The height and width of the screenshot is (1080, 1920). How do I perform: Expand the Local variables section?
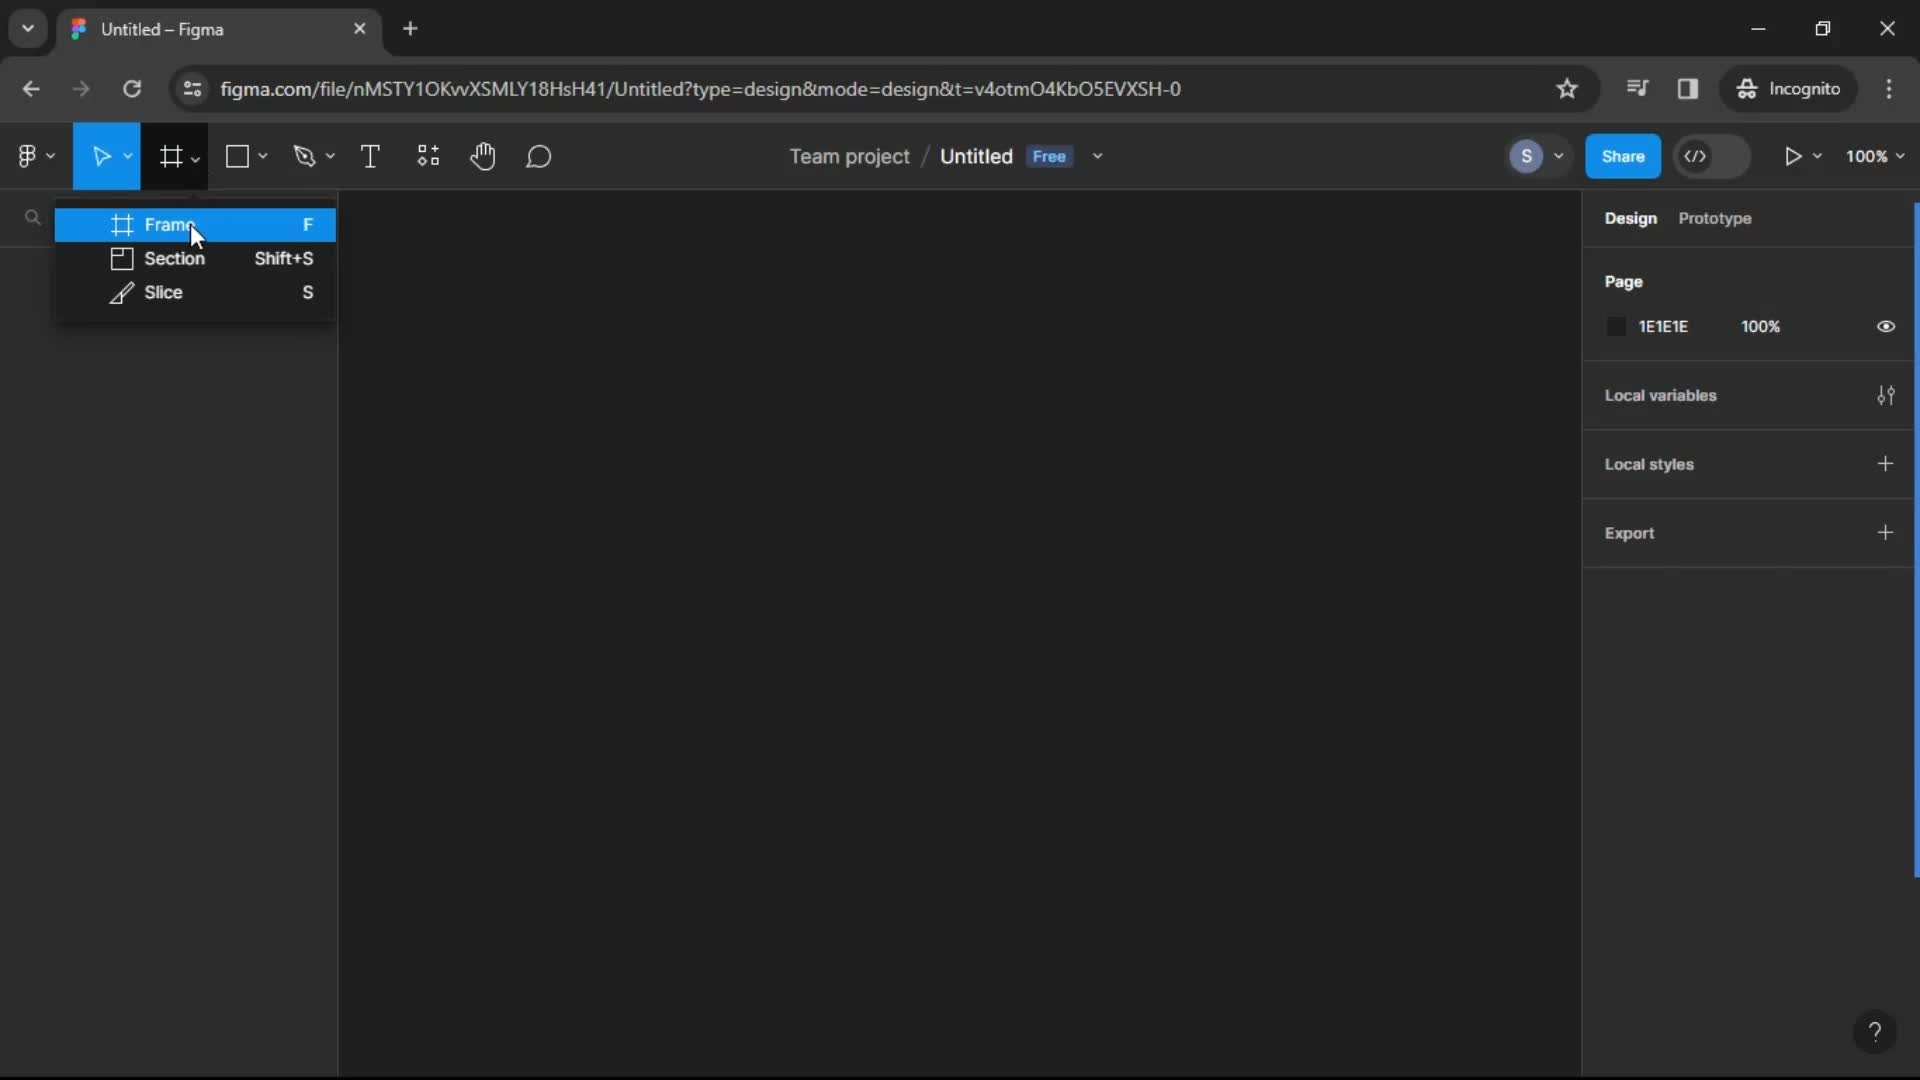coord(1887,394)
